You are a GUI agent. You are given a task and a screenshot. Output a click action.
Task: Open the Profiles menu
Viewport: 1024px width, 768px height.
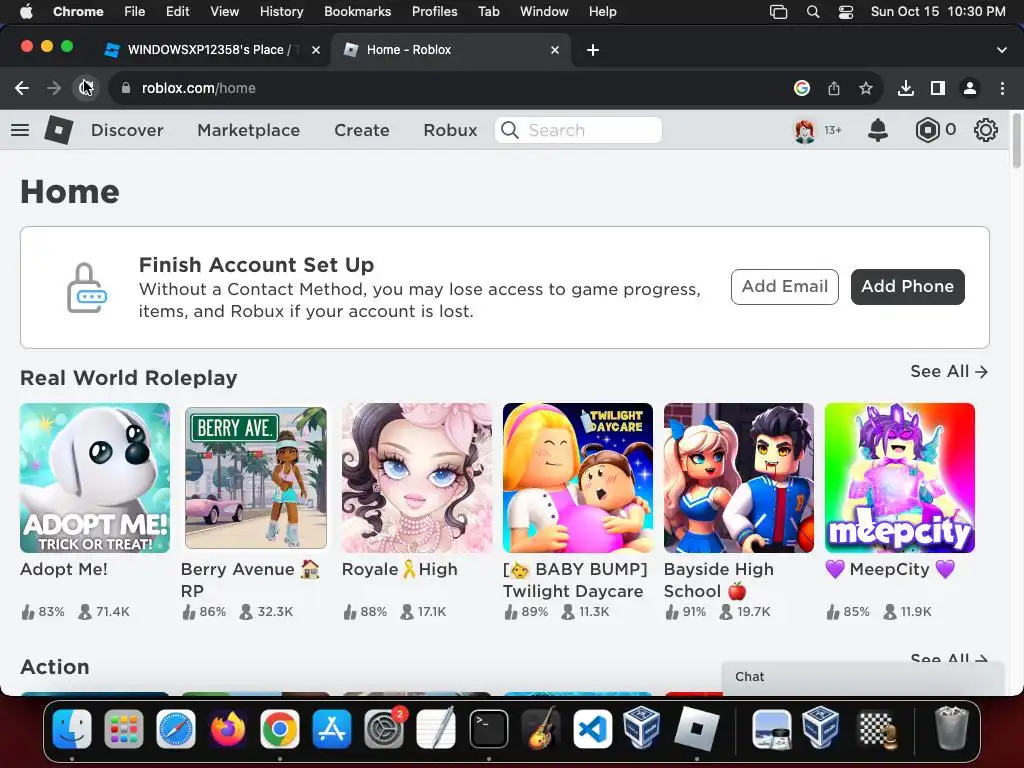[434, 12]
